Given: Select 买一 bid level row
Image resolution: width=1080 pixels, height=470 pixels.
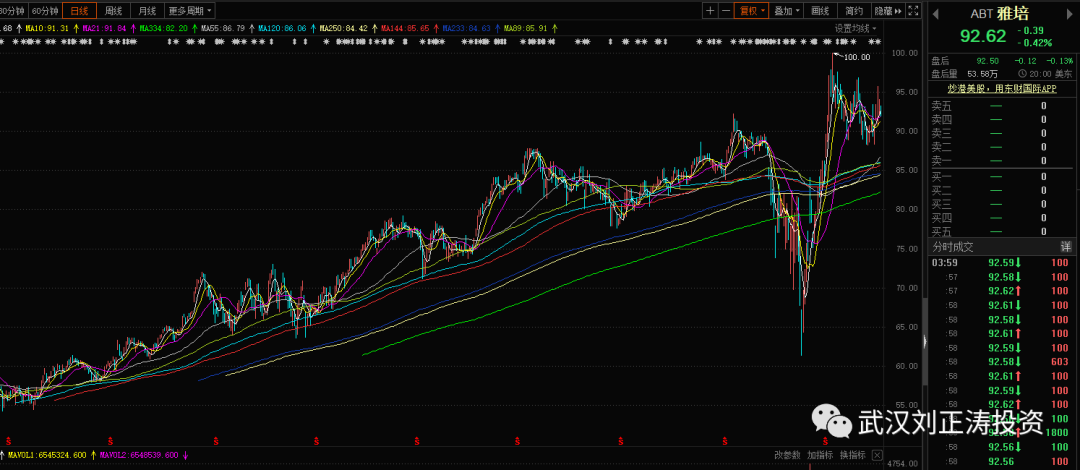Looking at the screenshot, I should coord(1001,176).
